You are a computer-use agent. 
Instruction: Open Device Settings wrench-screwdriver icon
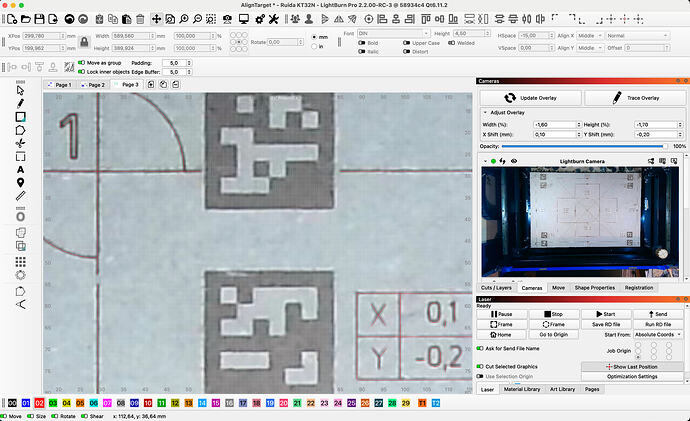[274, 19]
